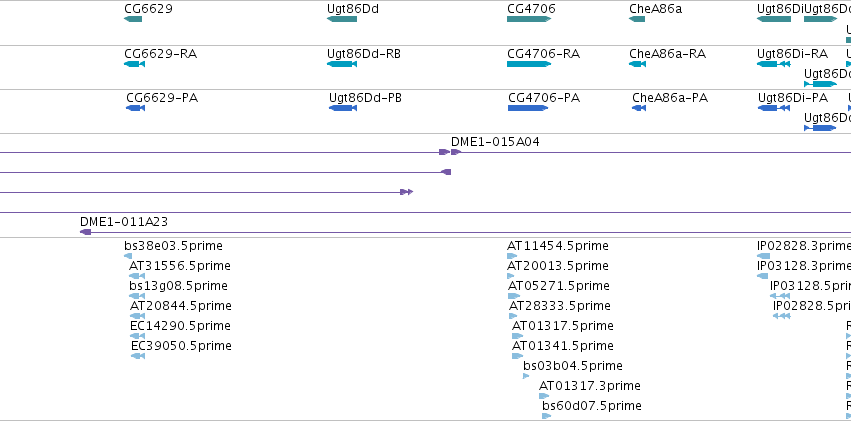Select the Ugt86Dd-RB transcript glyph
The width and height of the screenshot is (851, 421).
tap(342, 64)
